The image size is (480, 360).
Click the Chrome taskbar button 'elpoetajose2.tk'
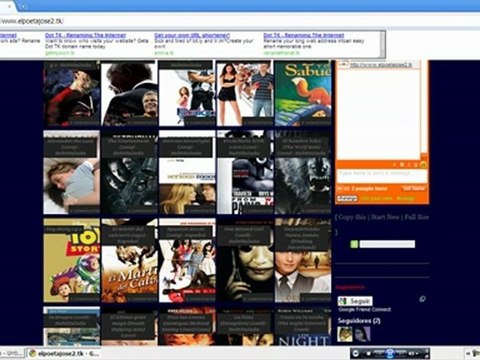pos(63,353)
